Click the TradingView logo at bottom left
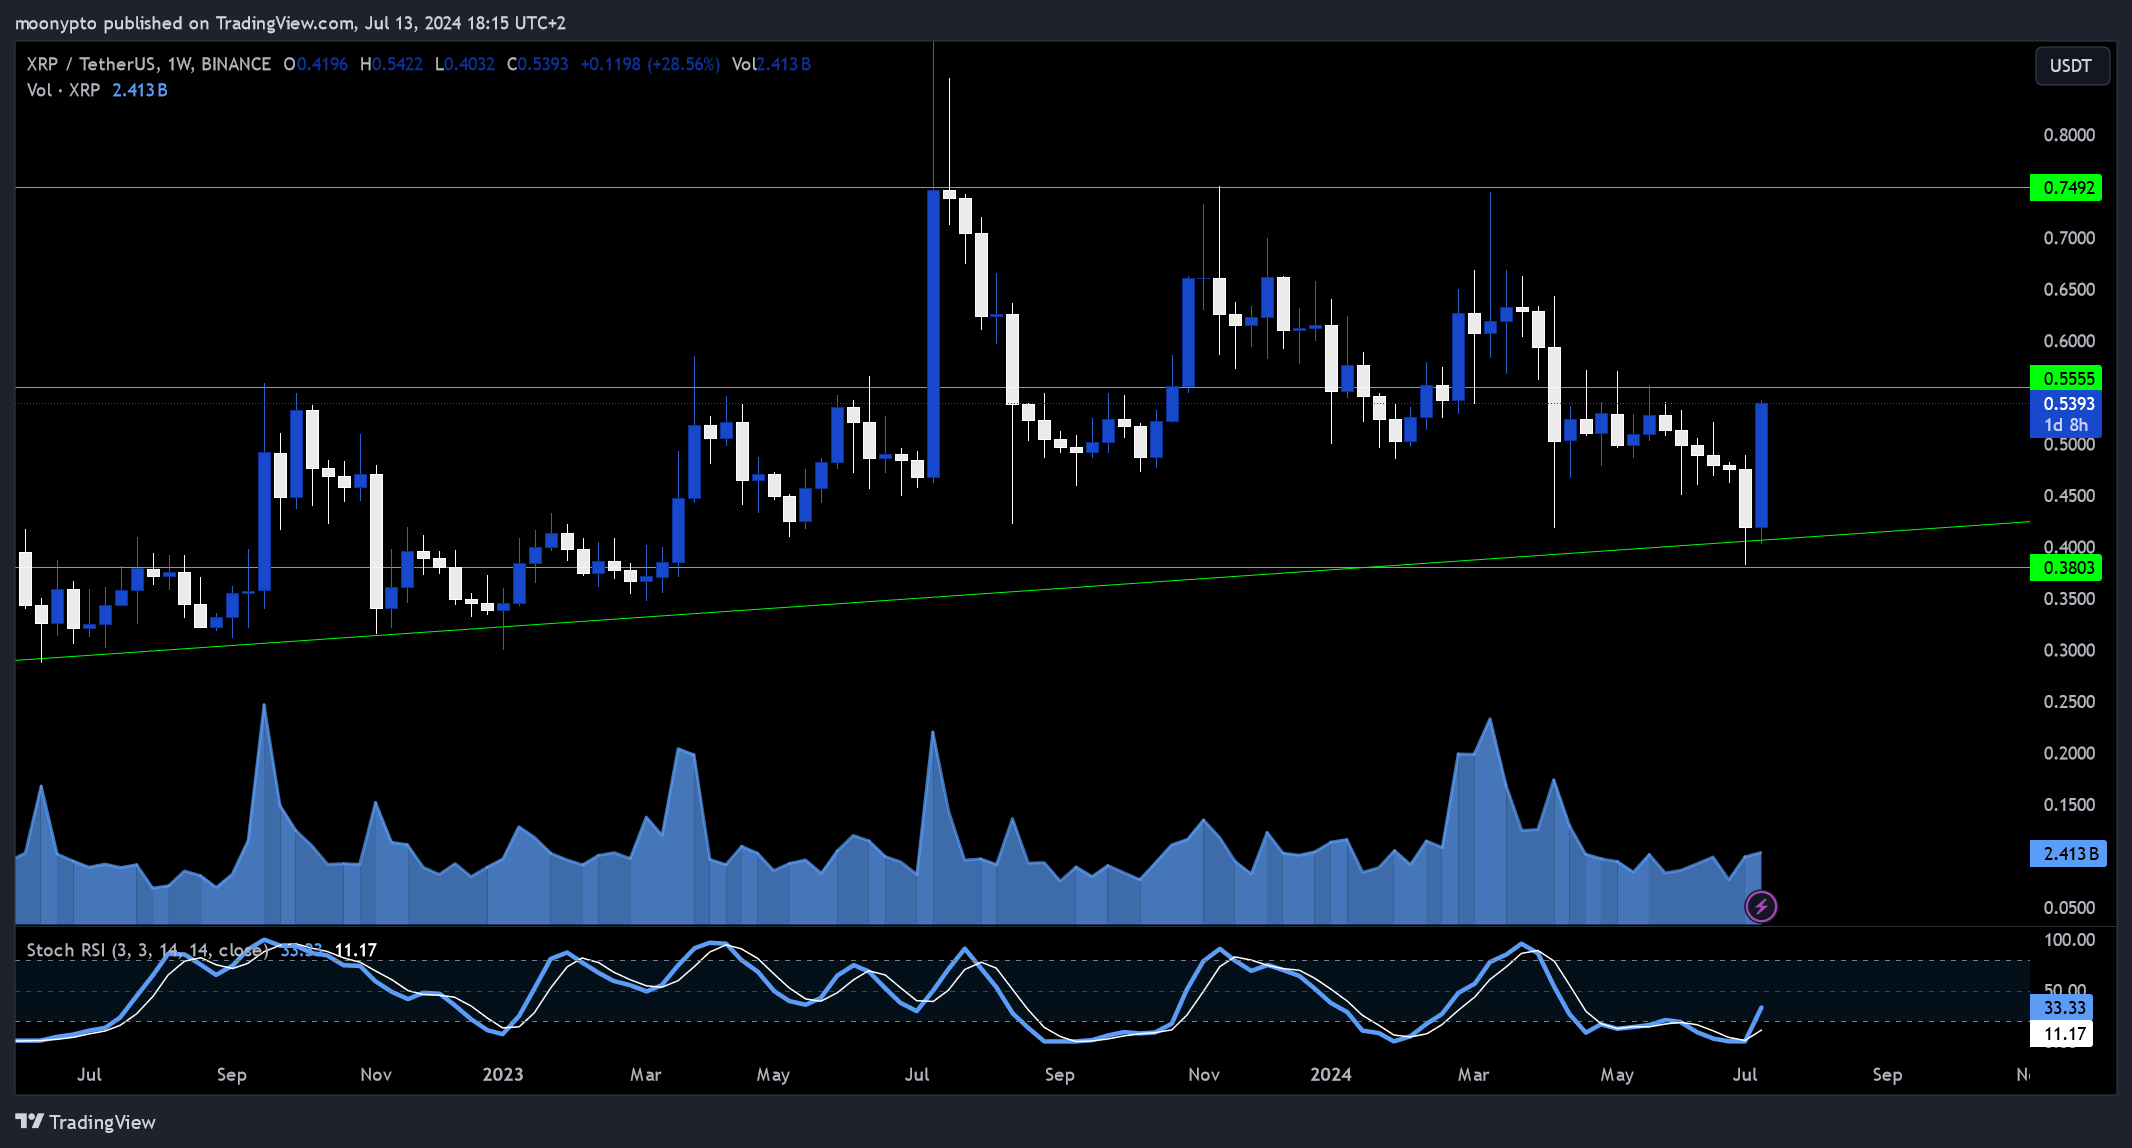The height and width of the screenshot is (1148, 2132). 86,1122
